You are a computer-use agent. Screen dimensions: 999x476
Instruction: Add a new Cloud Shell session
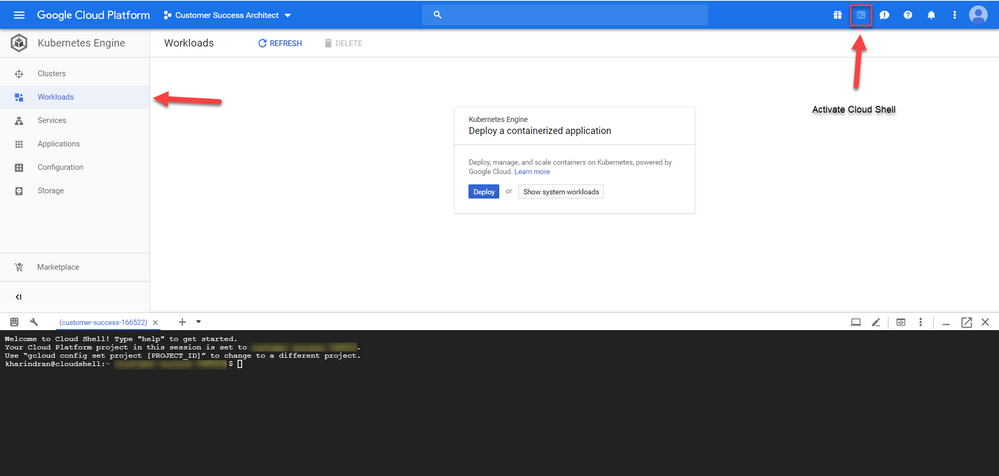pyautogui.click(x=182, y=322)
